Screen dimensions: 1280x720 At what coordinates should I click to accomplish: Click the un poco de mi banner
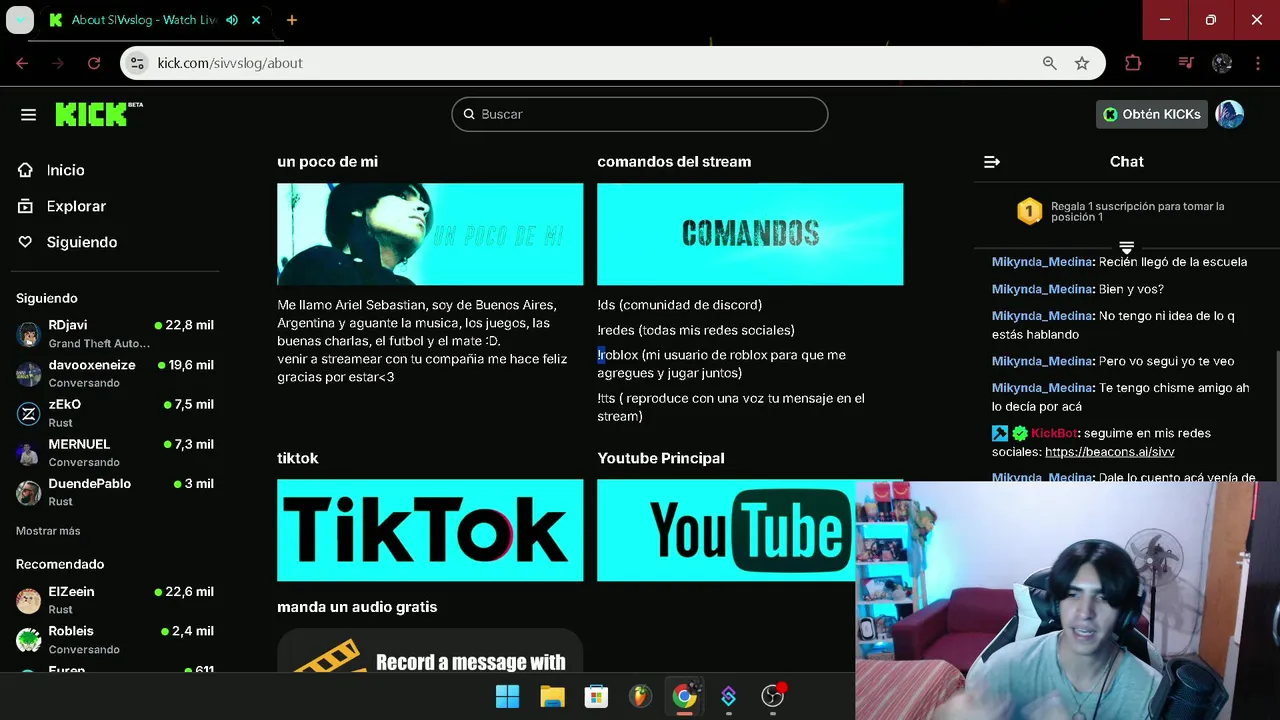[430, 234]
